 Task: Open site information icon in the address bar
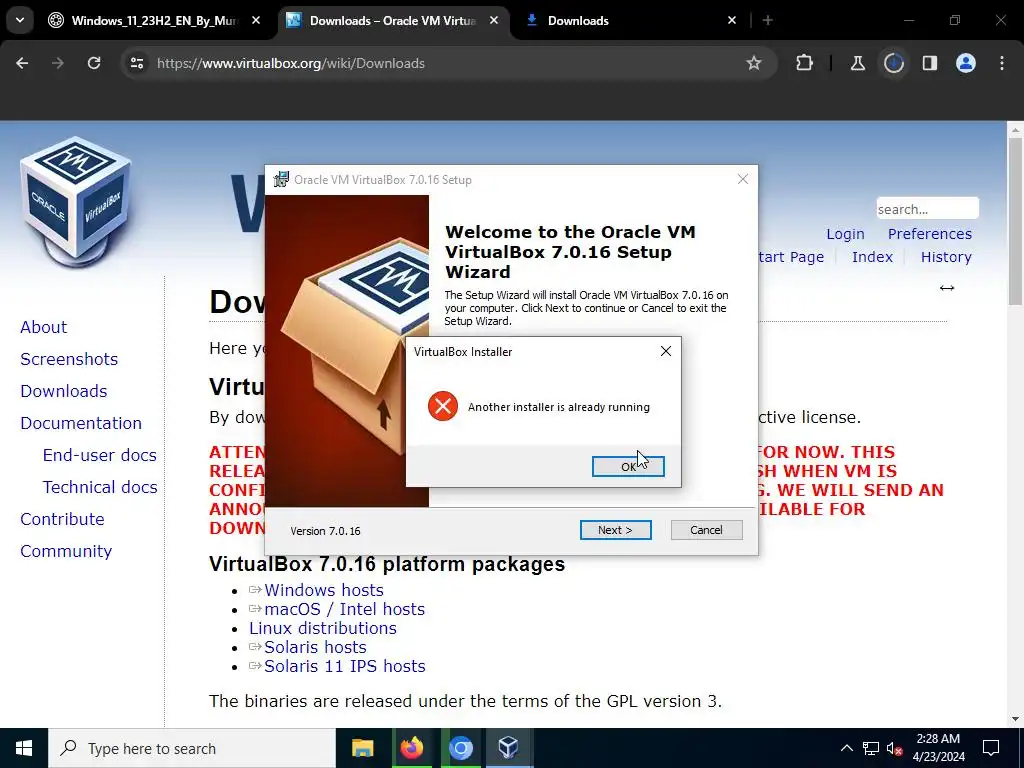136,63
